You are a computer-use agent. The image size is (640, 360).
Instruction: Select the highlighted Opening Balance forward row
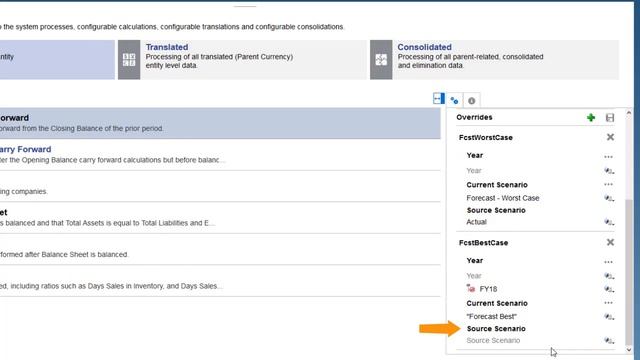220,123
